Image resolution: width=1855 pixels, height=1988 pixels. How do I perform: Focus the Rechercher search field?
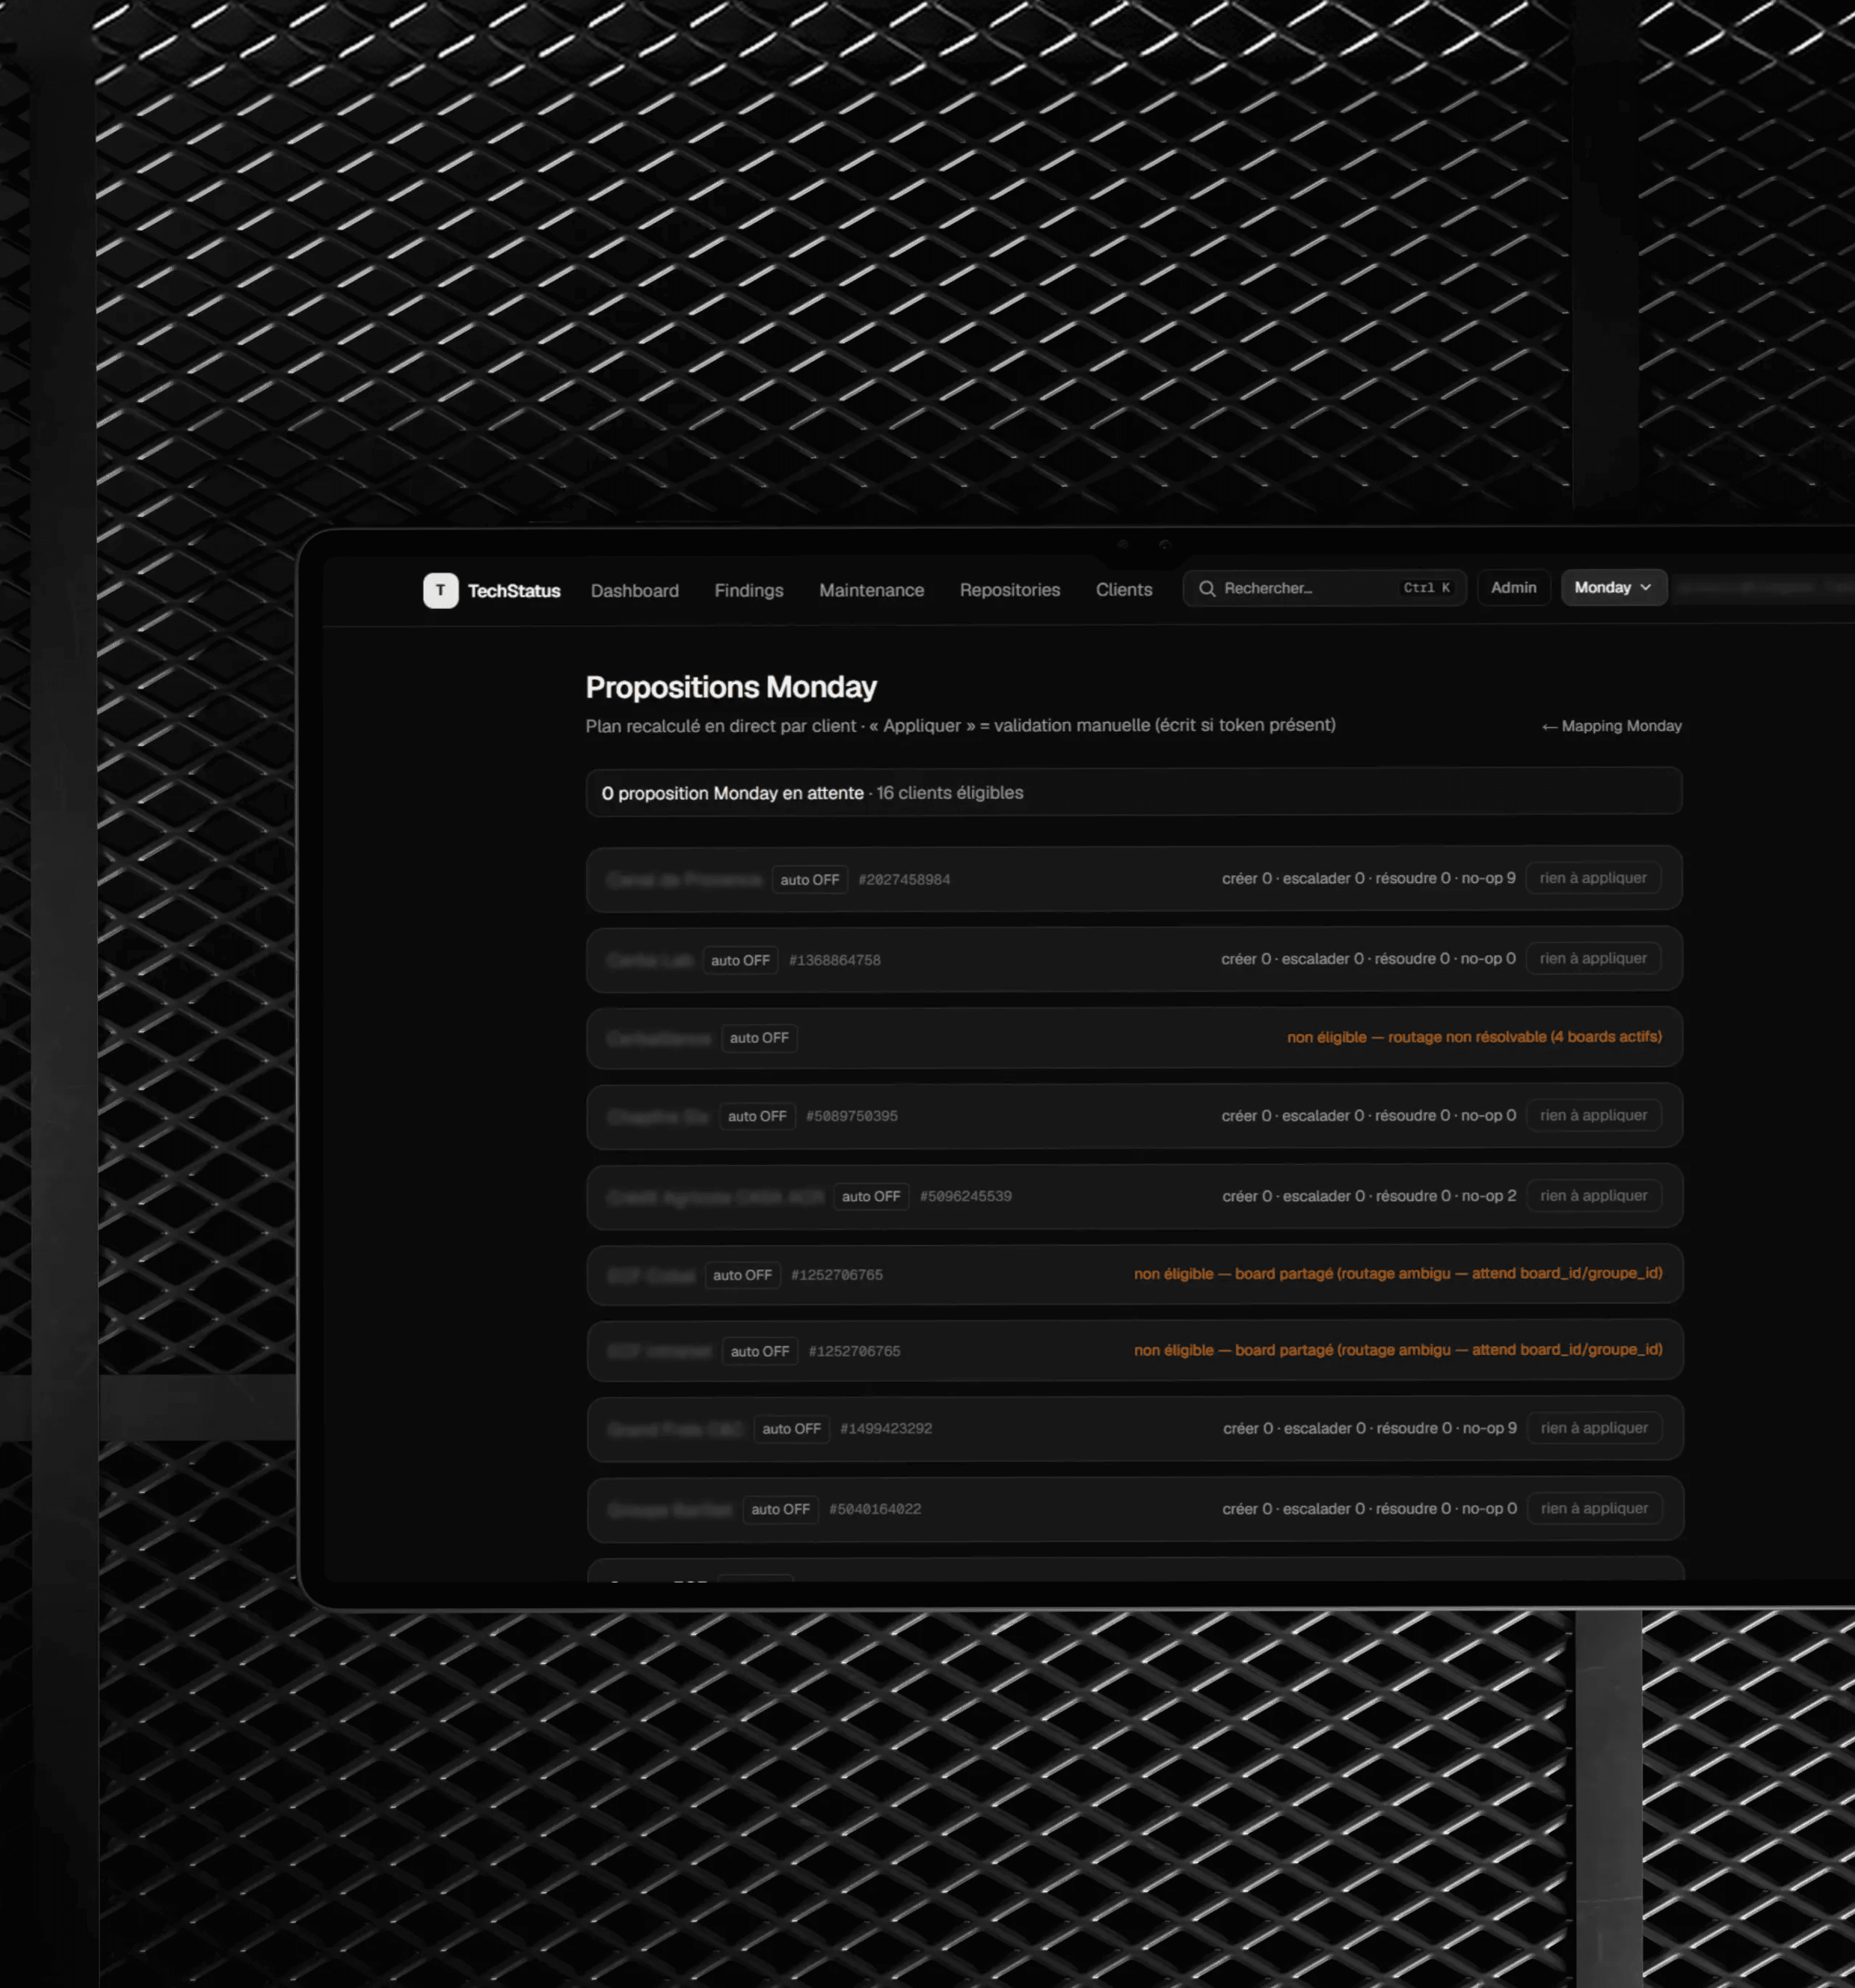click(x=1324, y=588)
